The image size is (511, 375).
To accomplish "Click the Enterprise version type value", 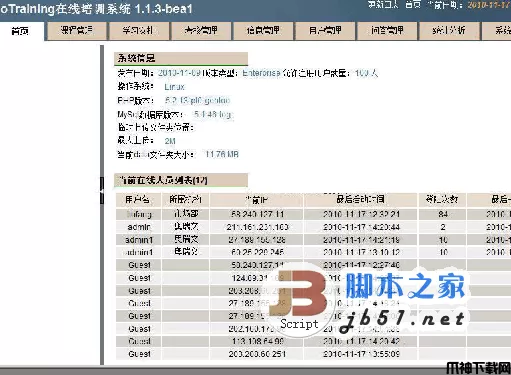I will 261,73.
